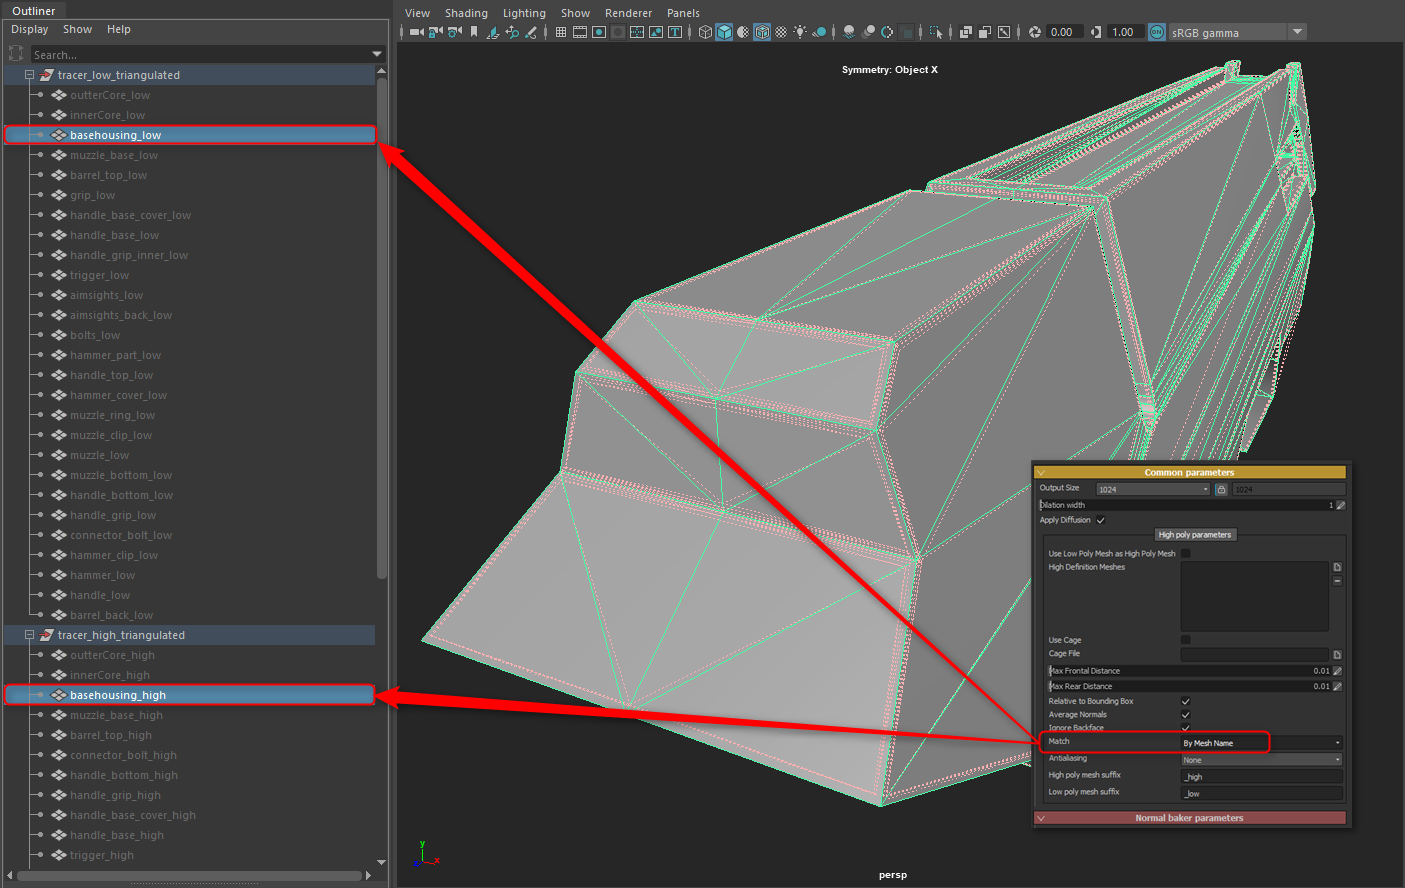Image resolution: width=1405 pixels, height=888 pixels.
Task: Click the camera bookmark icon
Action: (474, 32)
